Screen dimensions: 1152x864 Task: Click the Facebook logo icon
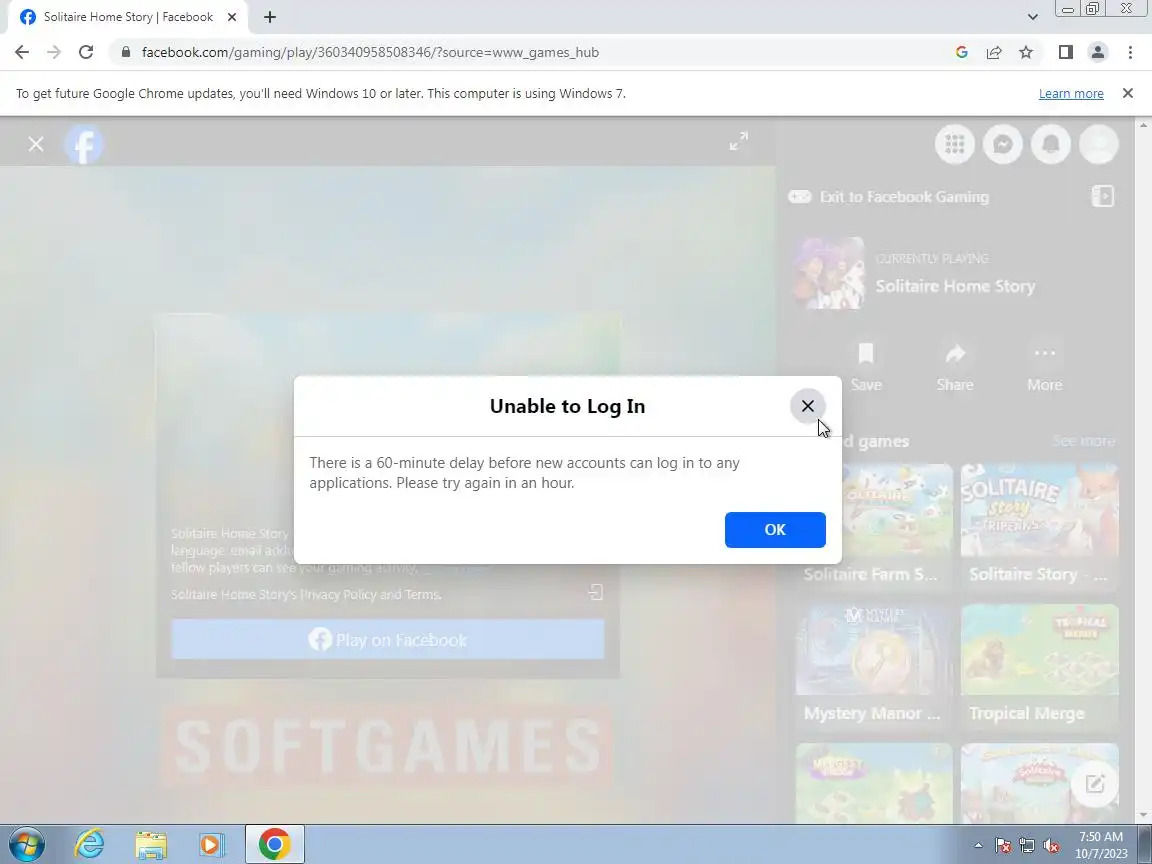pyautogui.click(x=84, y=144)
